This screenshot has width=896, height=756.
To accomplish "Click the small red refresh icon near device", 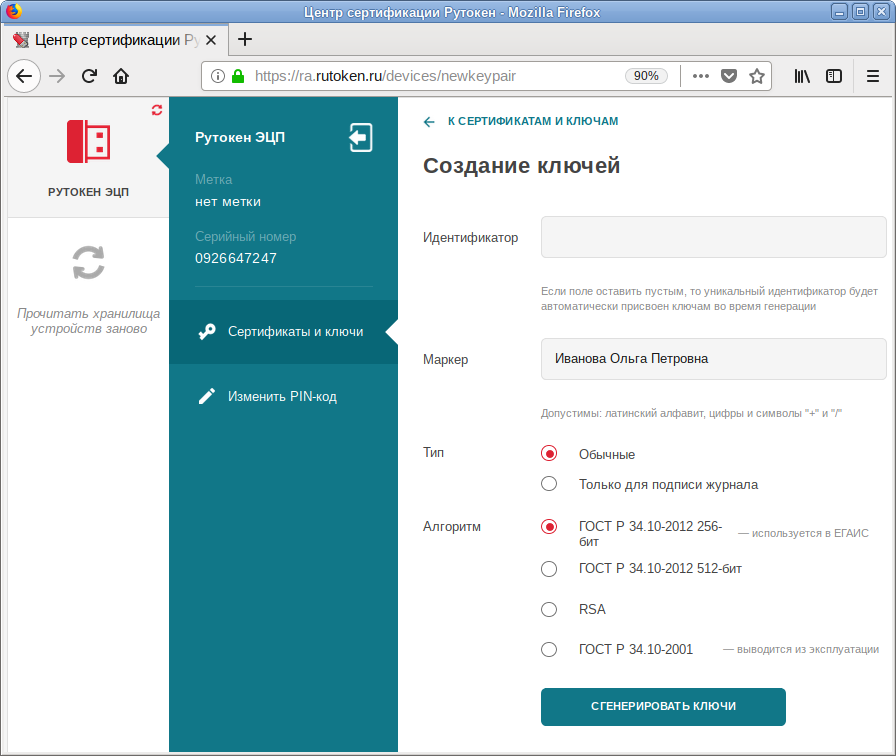I will pos(157,110).
